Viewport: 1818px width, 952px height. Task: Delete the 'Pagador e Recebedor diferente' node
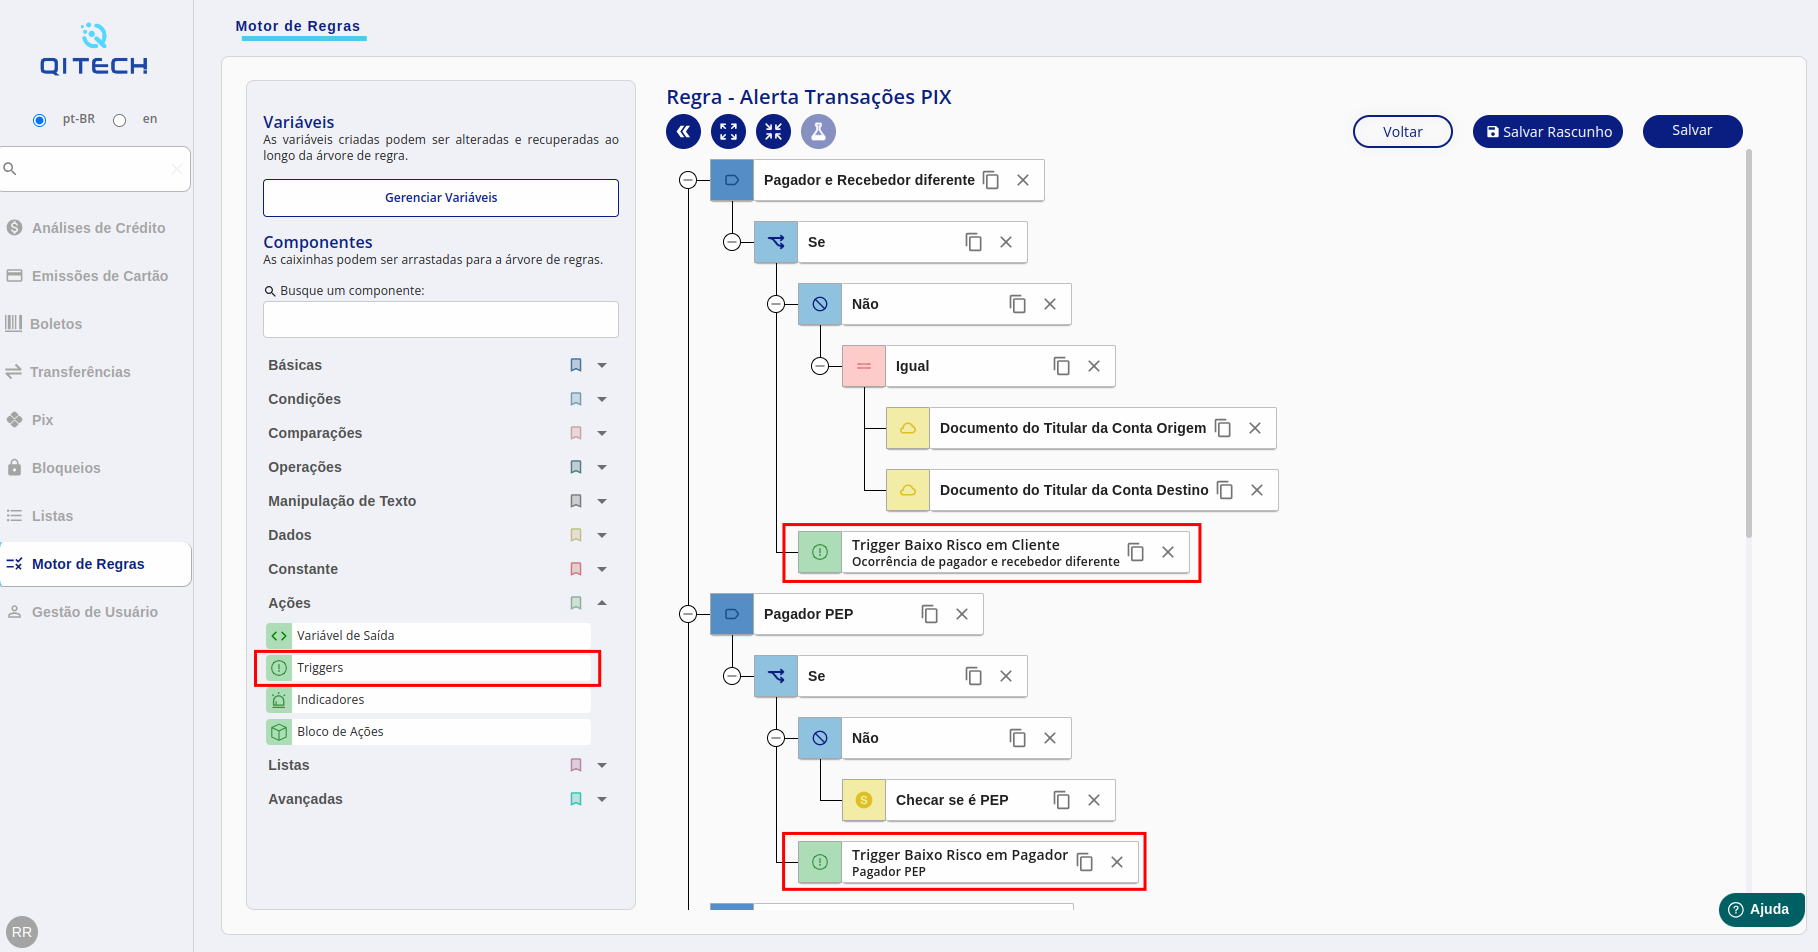pos(1023,180)
